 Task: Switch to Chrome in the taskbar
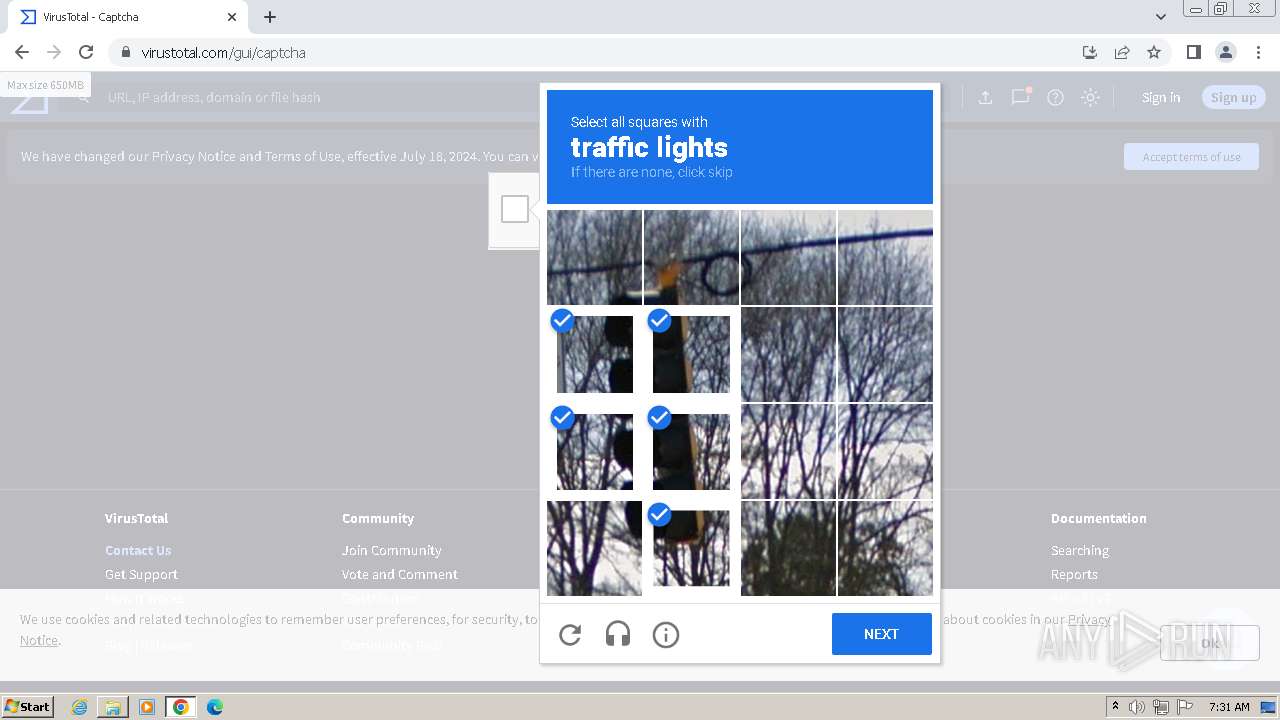181,707
